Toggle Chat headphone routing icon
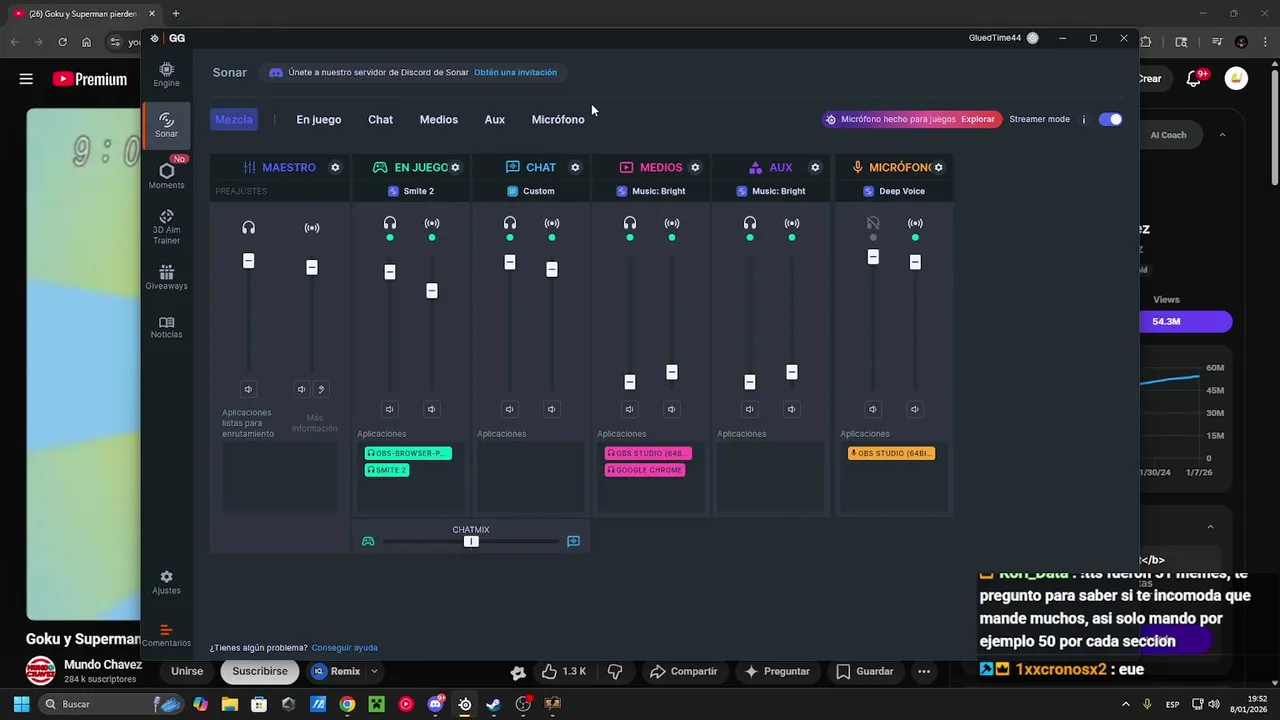Image resolution: width=1280 pixels, height=720 pixels. click(x=510, y=223)
